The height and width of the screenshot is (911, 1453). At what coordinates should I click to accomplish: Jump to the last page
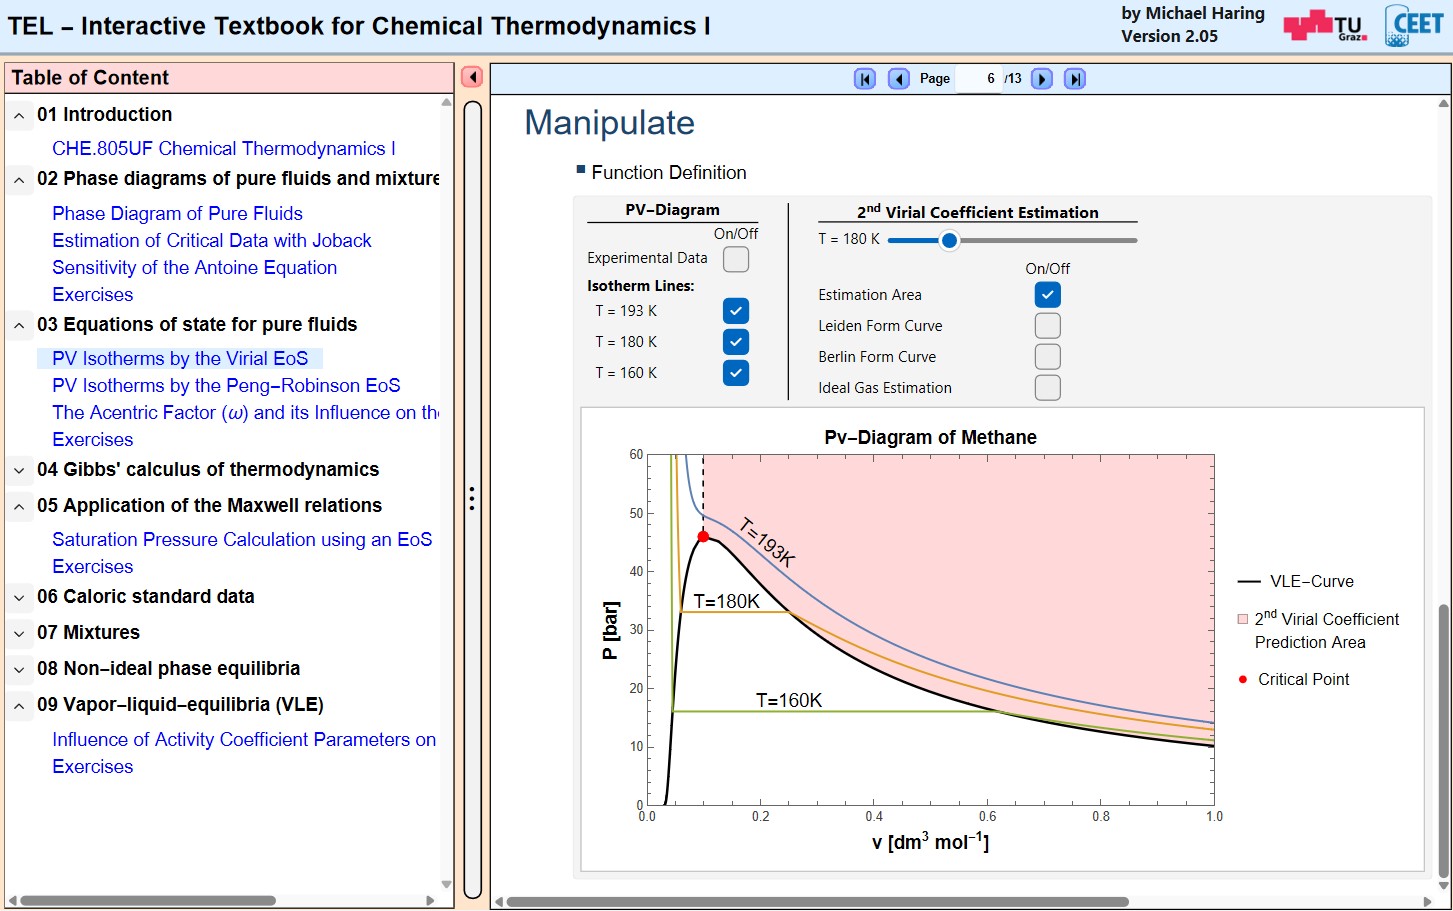[1075, 79]
